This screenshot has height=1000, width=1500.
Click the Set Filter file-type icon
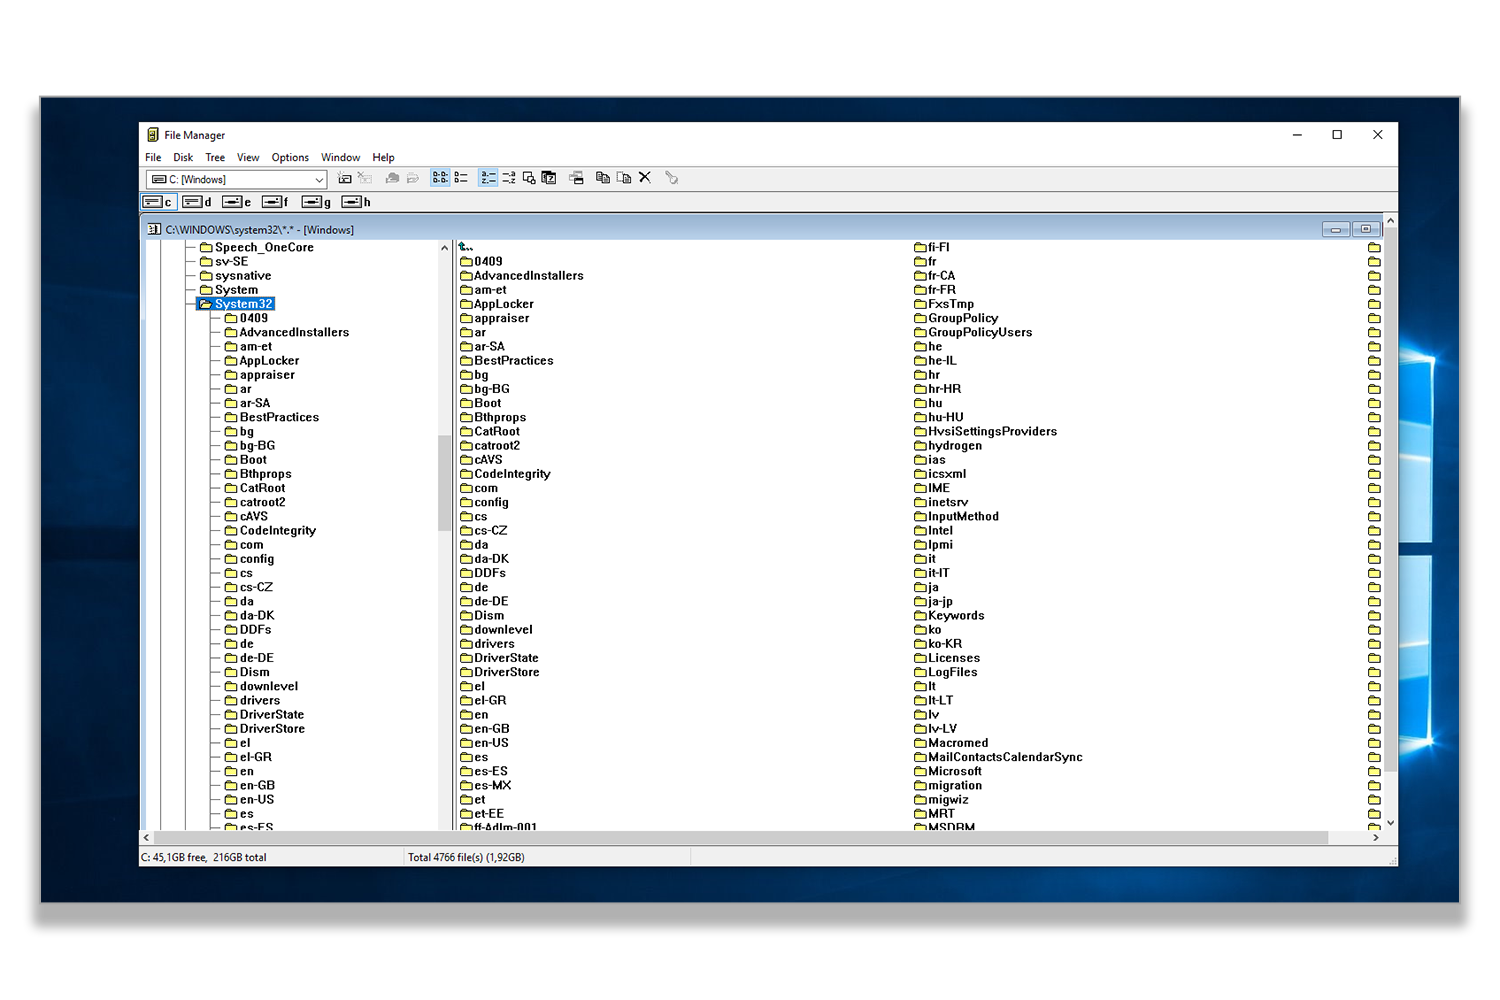click(529, 177)
